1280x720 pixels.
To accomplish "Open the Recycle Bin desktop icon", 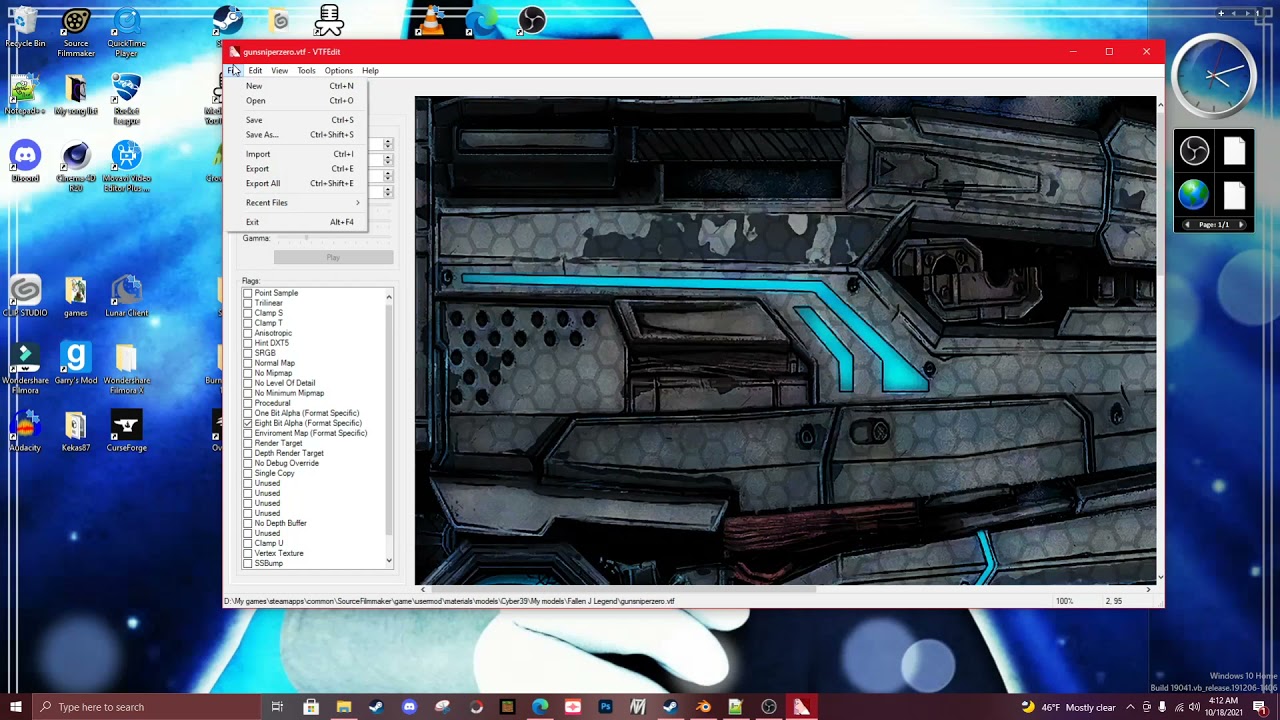I will pyautogui.click(x=25, y=28).
